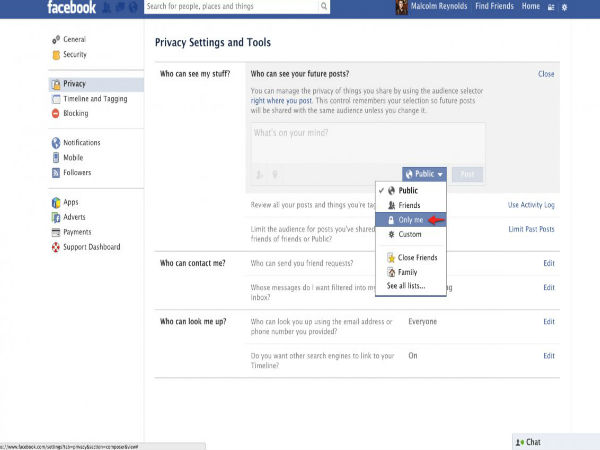
Task: Click the Adverts icon
Action: [56, 217]
